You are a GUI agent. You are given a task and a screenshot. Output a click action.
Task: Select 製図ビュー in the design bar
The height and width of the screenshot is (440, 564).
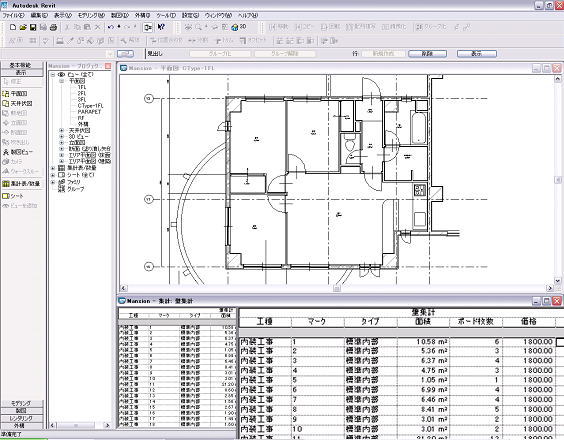18,152
